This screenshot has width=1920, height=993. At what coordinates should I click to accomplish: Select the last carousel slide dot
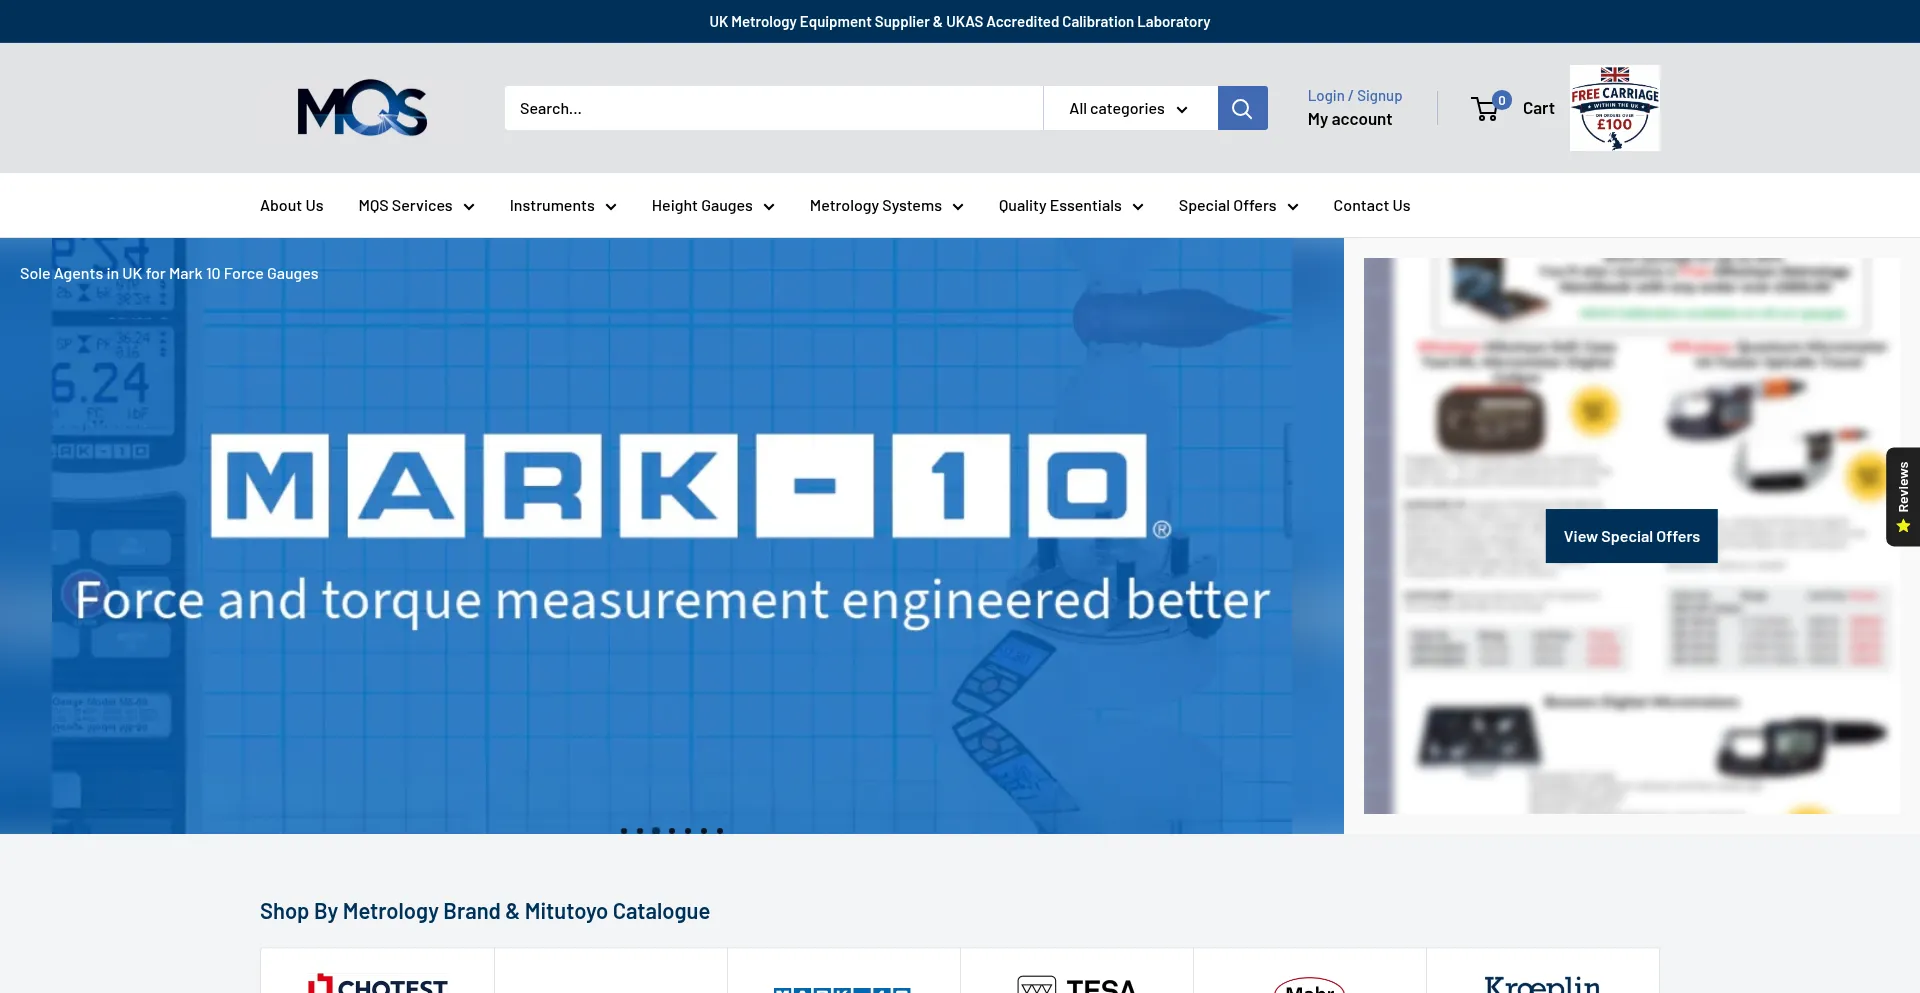pyautogui.click(x=720, y=830)
